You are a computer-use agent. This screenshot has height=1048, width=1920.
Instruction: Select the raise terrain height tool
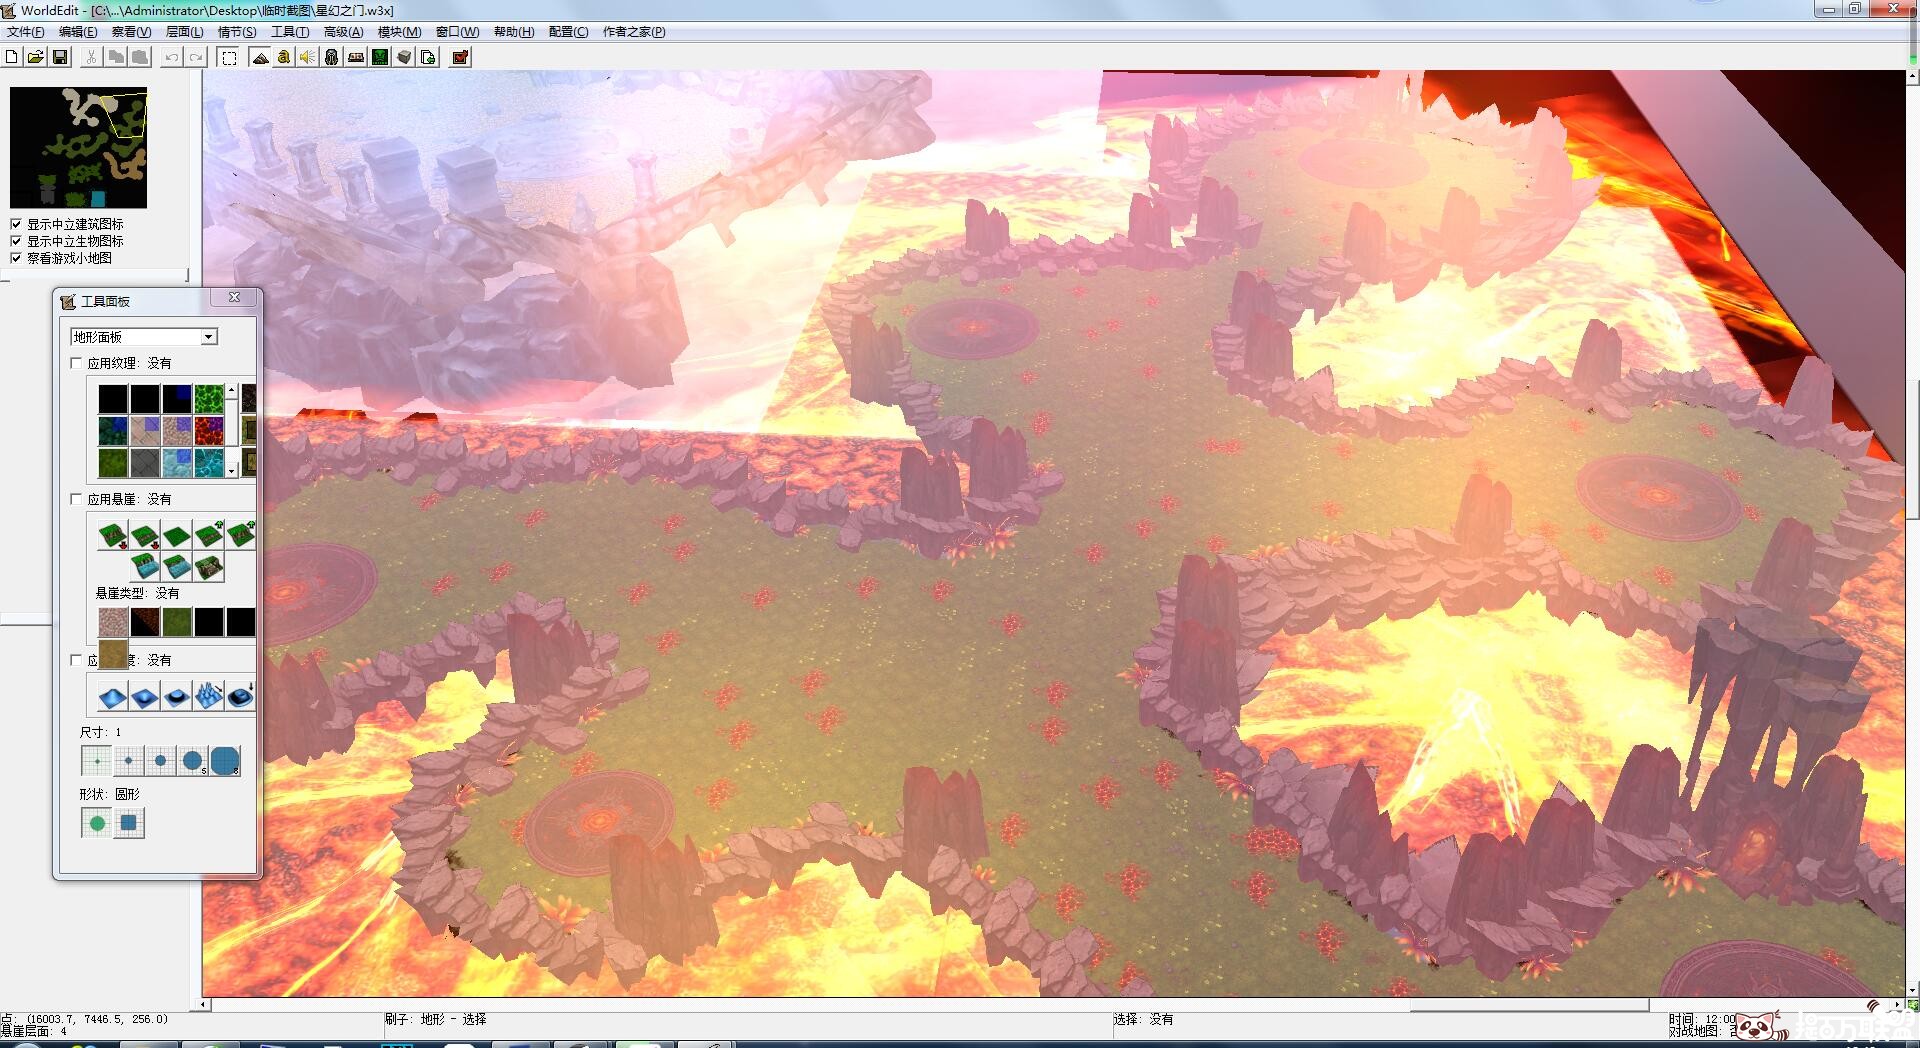coord(113,696)
